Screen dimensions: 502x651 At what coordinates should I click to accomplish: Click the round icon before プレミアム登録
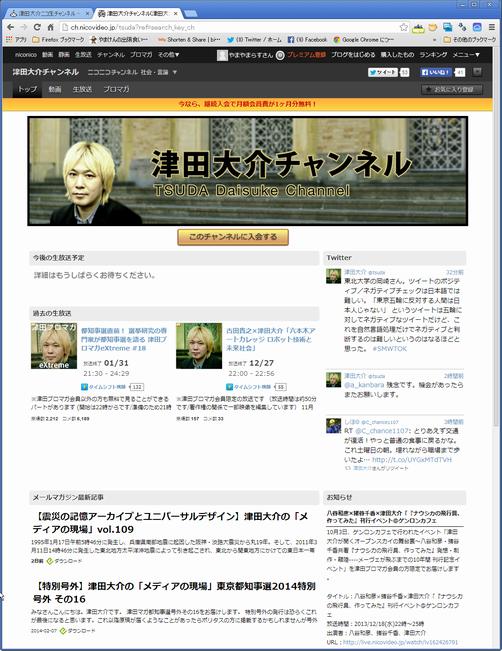tap(280, 55)
